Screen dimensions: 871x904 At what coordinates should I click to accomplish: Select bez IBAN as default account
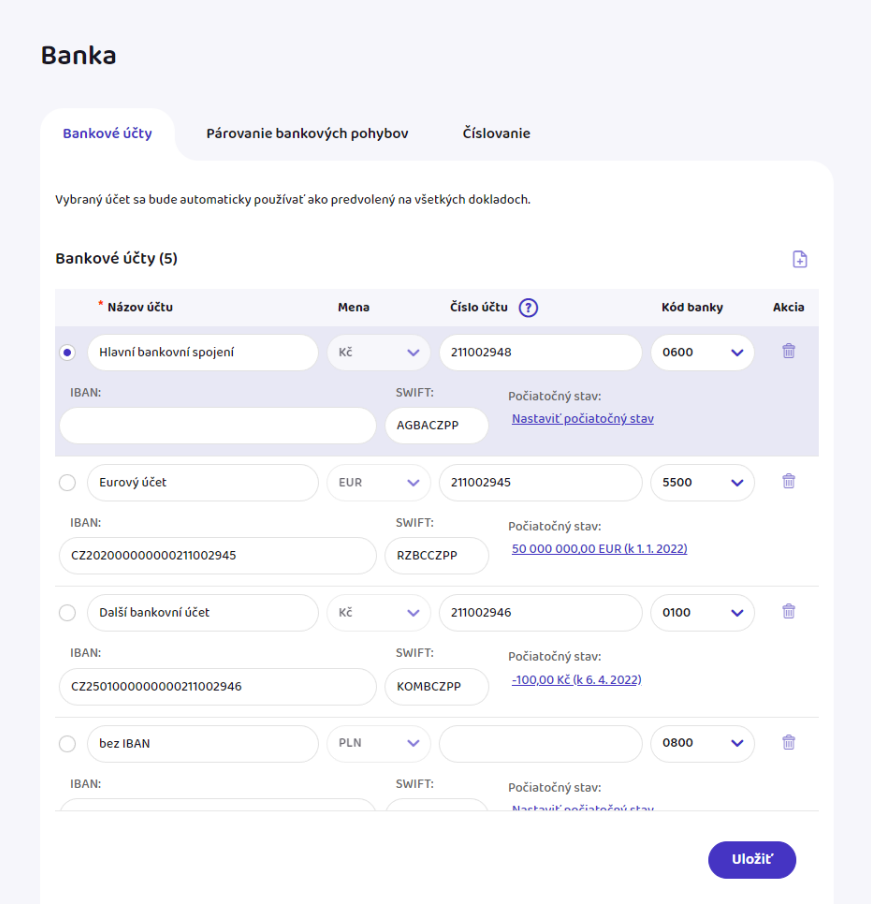click(x=67, y=744)
